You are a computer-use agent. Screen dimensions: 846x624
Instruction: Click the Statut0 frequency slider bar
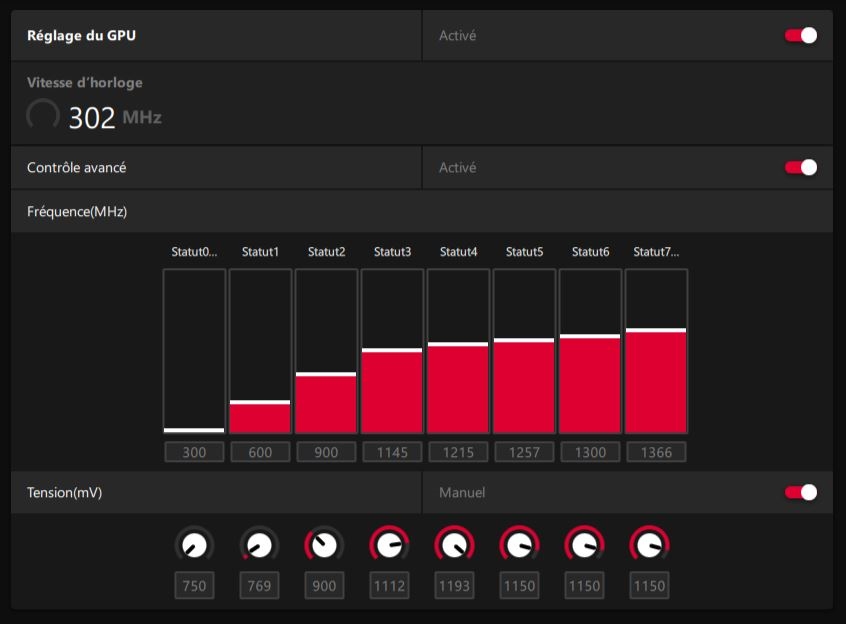click(194, 351)
